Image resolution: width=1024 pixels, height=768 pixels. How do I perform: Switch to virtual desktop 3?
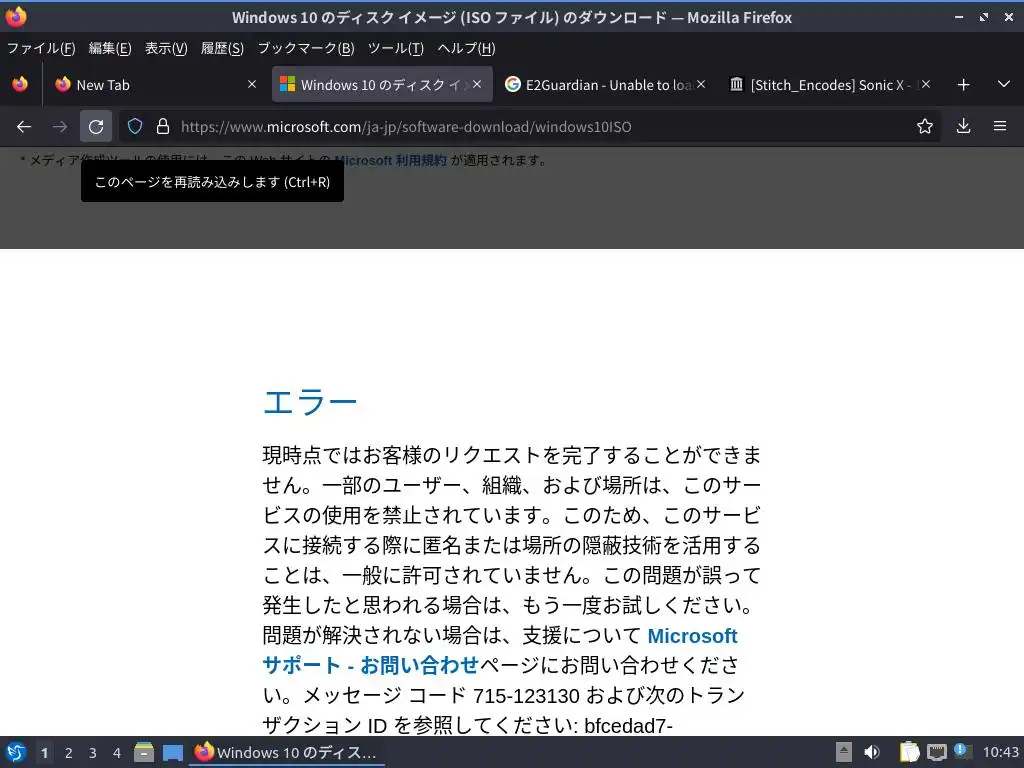(x=93, y=752)
